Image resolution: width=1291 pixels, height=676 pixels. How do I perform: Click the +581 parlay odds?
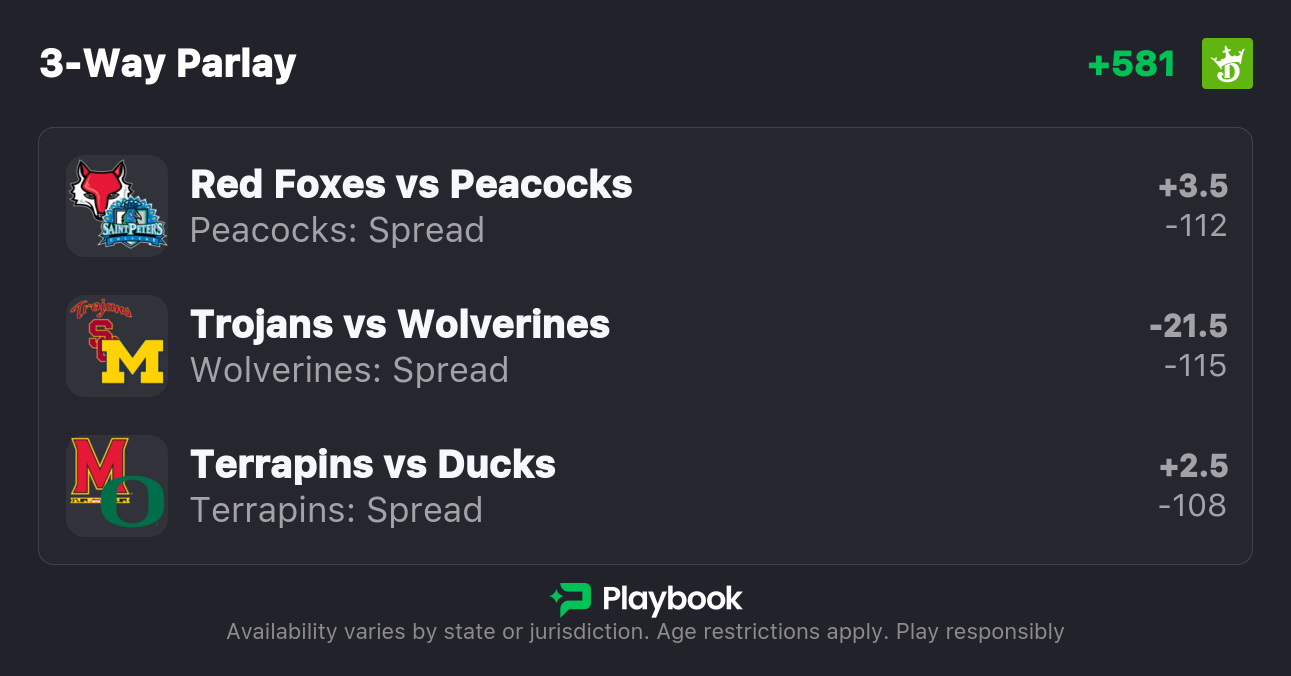1131,62
